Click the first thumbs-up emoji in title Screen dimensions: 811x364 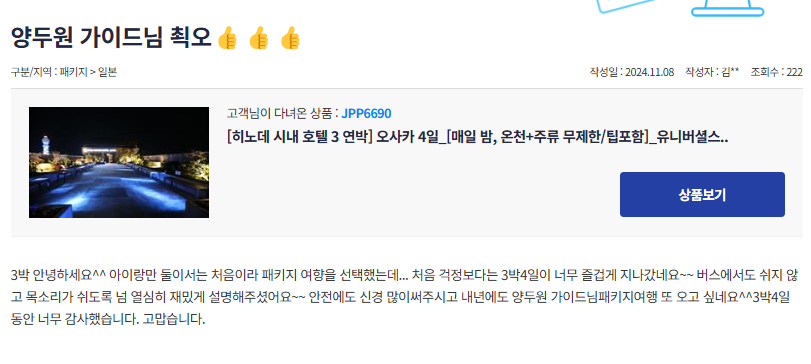click(x=228, y=38)
